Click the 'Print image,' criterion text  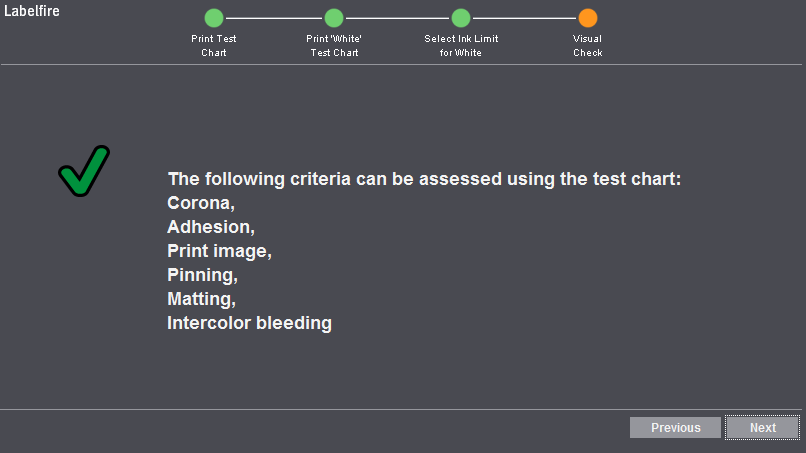(219, 251)
